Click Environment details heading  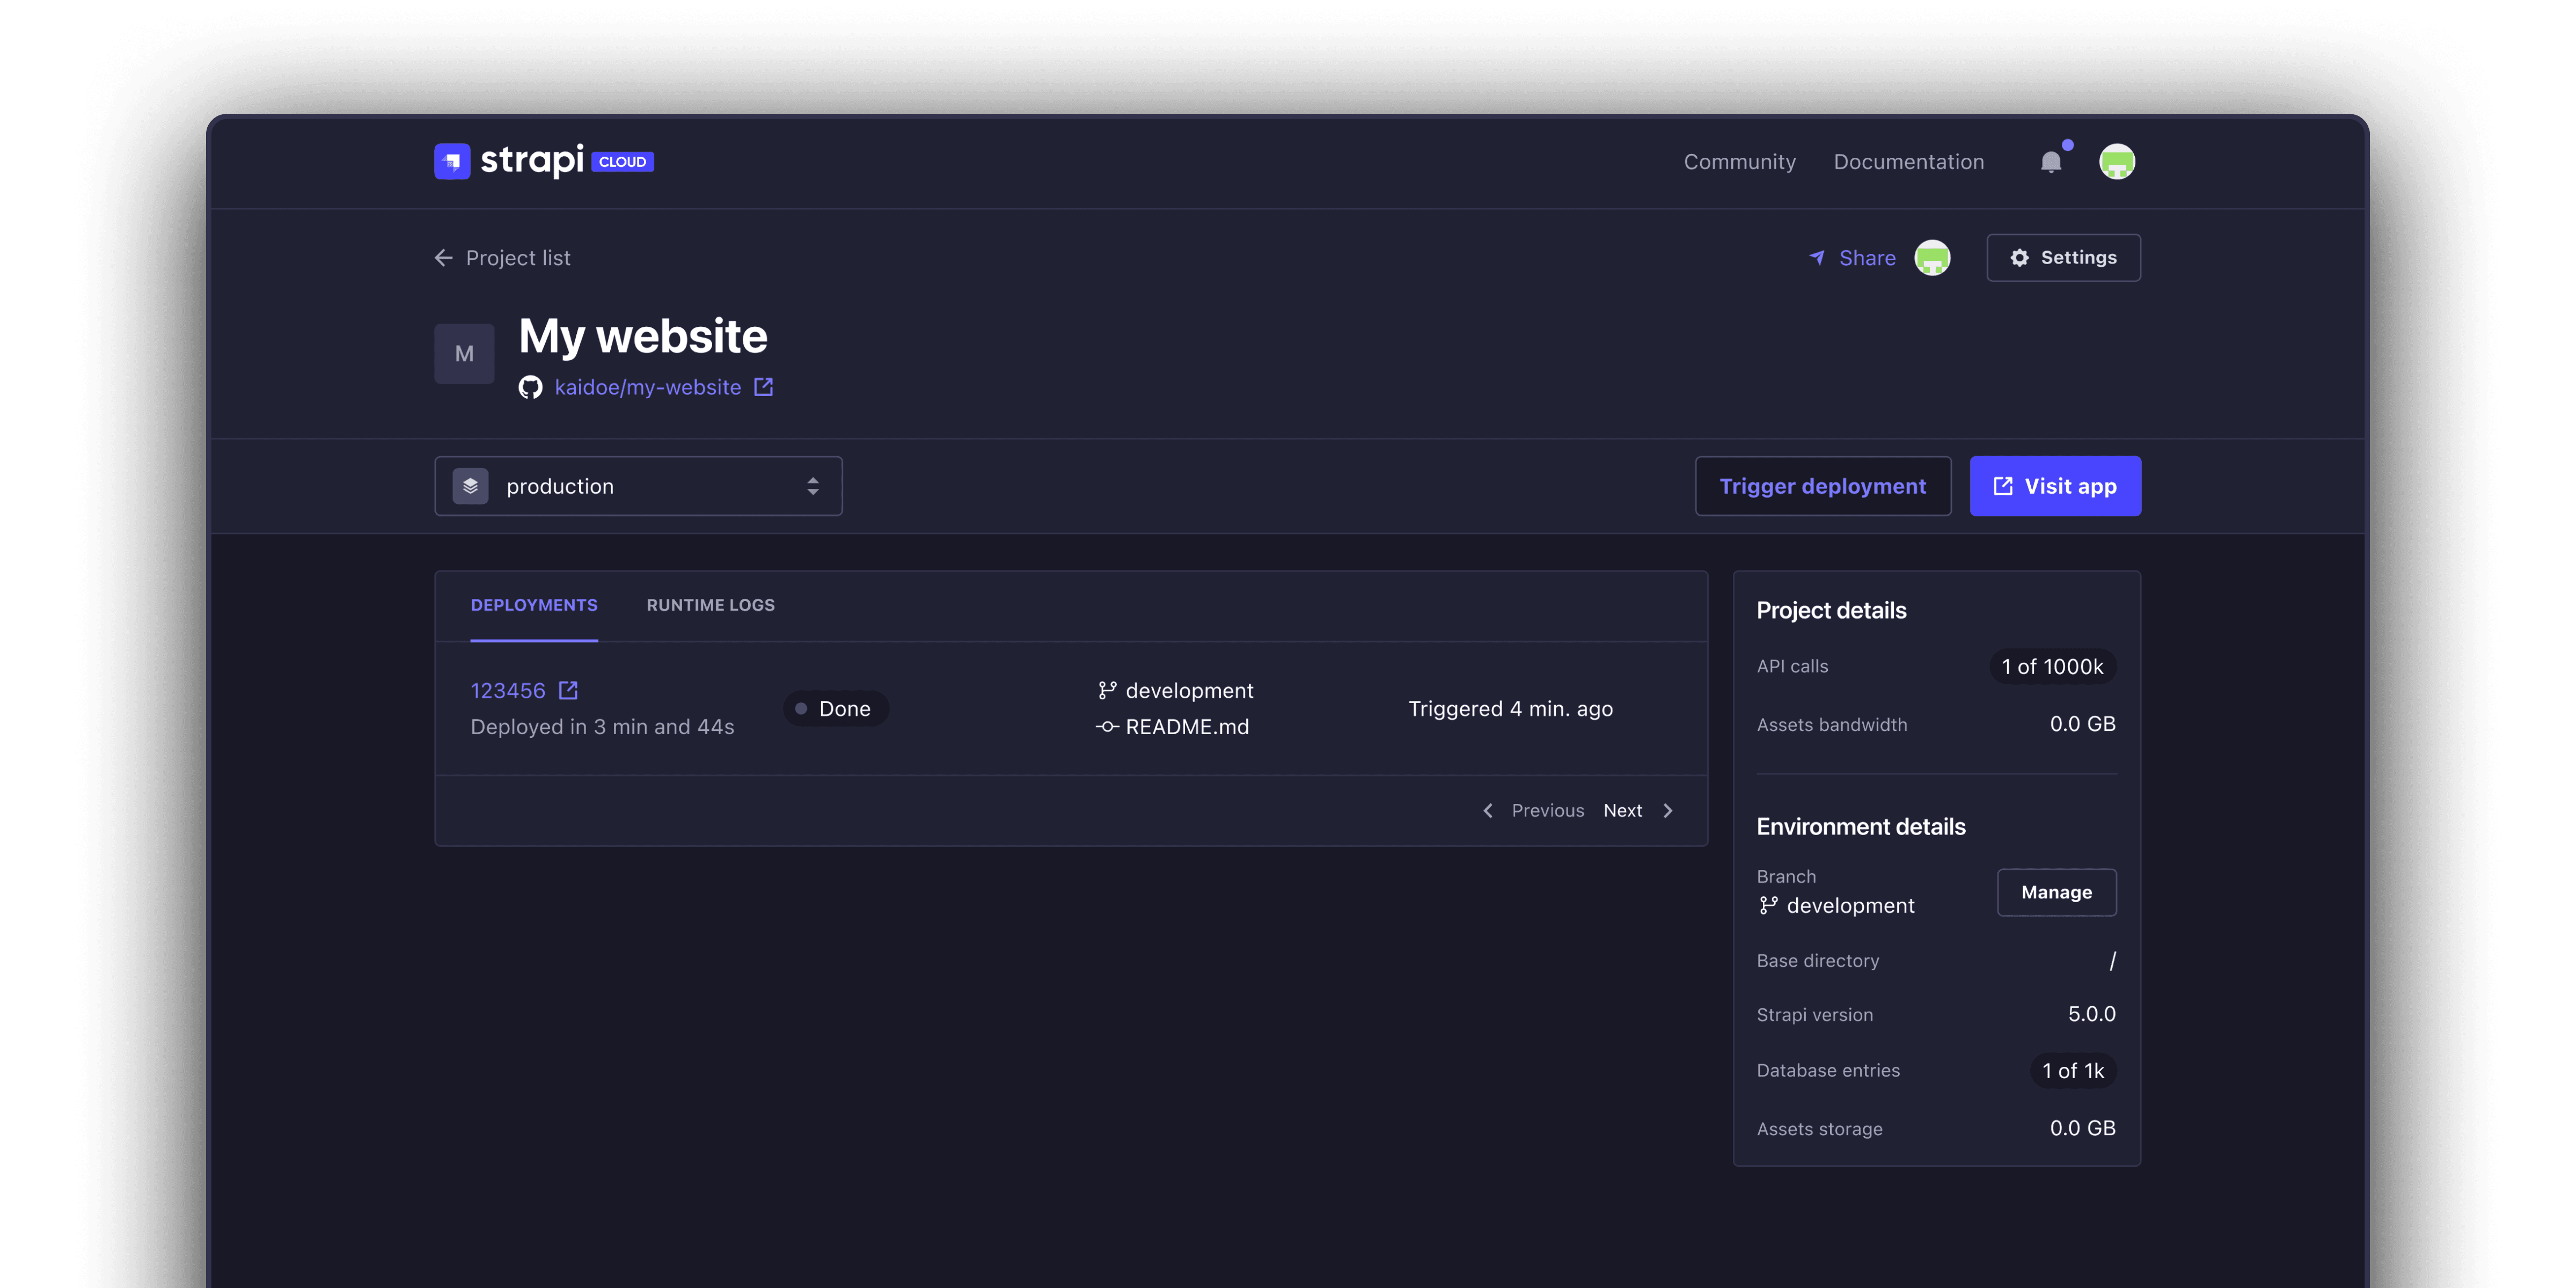pos(1861,827)
